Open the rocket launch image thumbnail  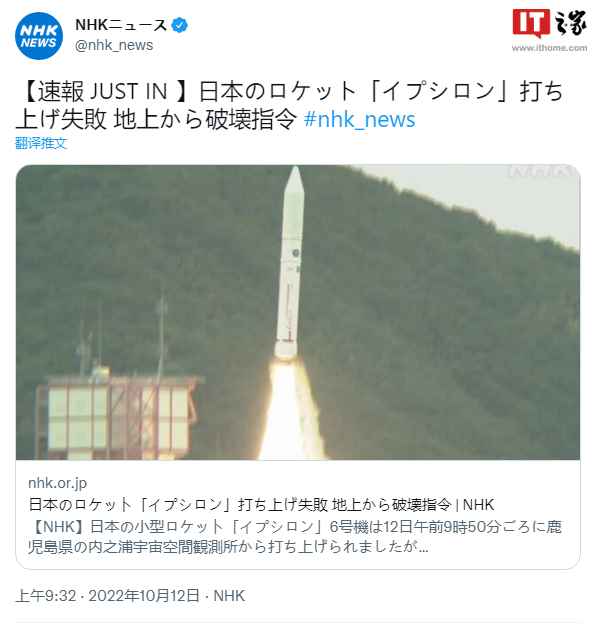[298, 312]
